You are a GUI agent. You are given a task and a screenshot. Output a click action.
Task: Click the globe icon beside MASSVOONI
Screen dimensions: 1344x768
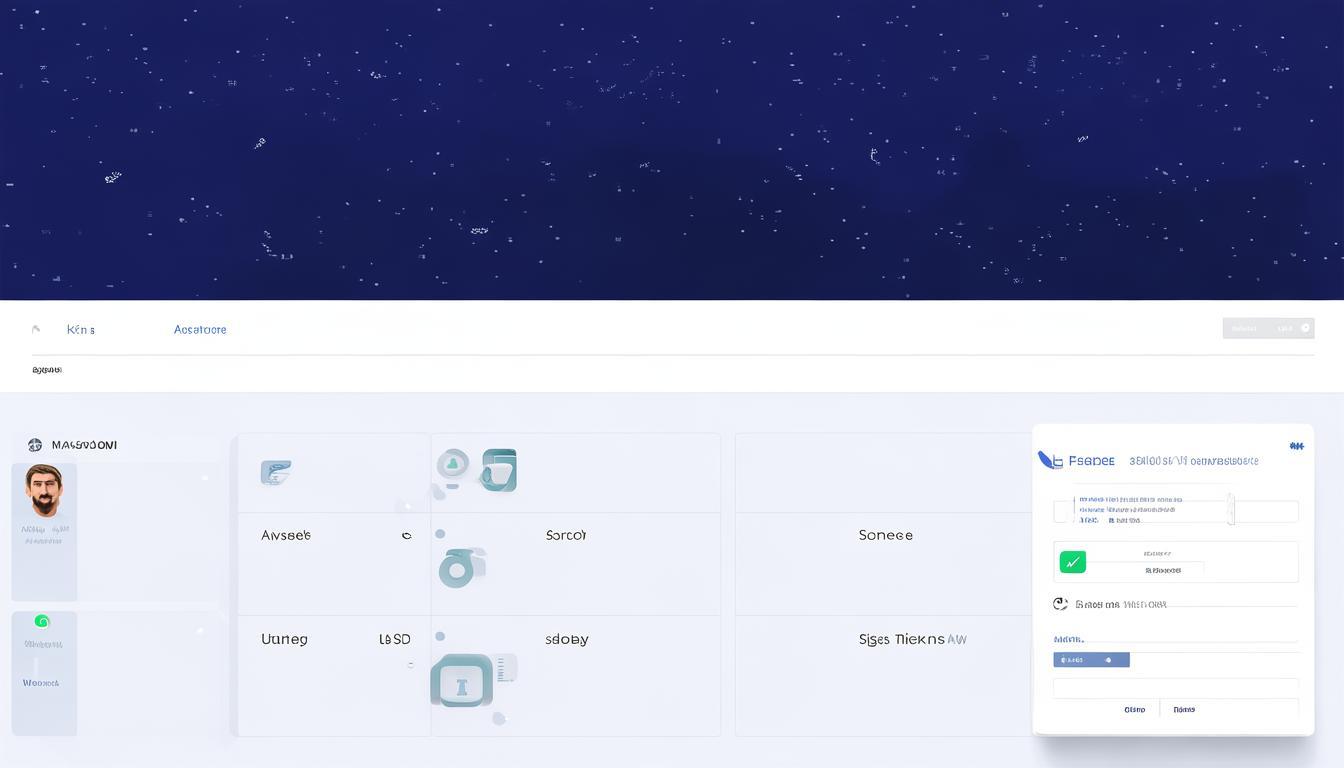pos(35,445)
